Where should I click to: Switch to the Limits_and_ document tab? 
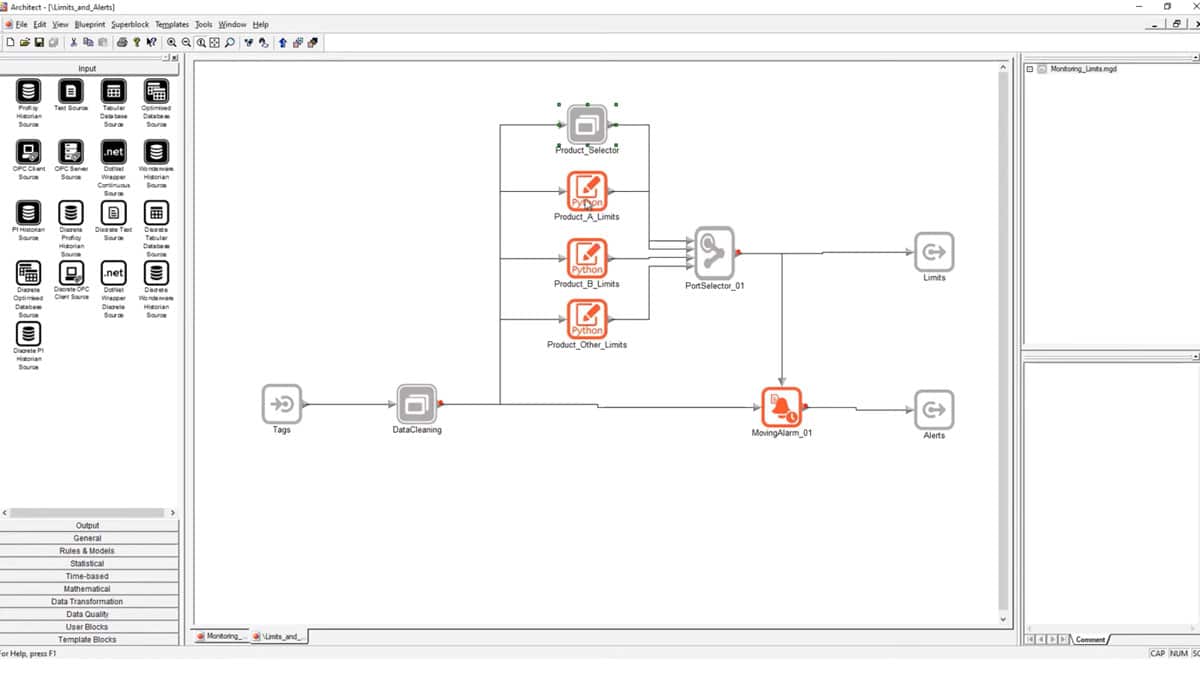[280, 636]
